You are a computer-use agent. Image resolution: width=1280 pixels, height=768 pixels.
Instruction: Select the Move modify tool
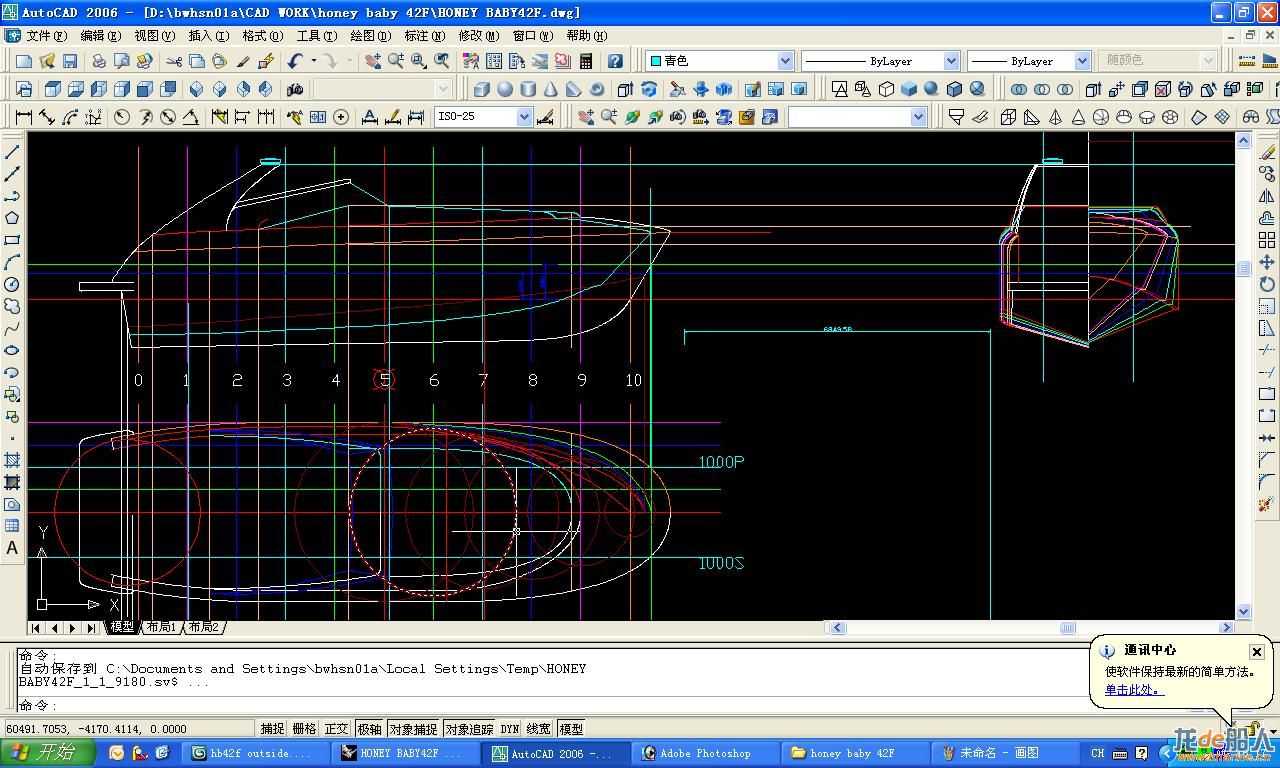pos(1267,262)
